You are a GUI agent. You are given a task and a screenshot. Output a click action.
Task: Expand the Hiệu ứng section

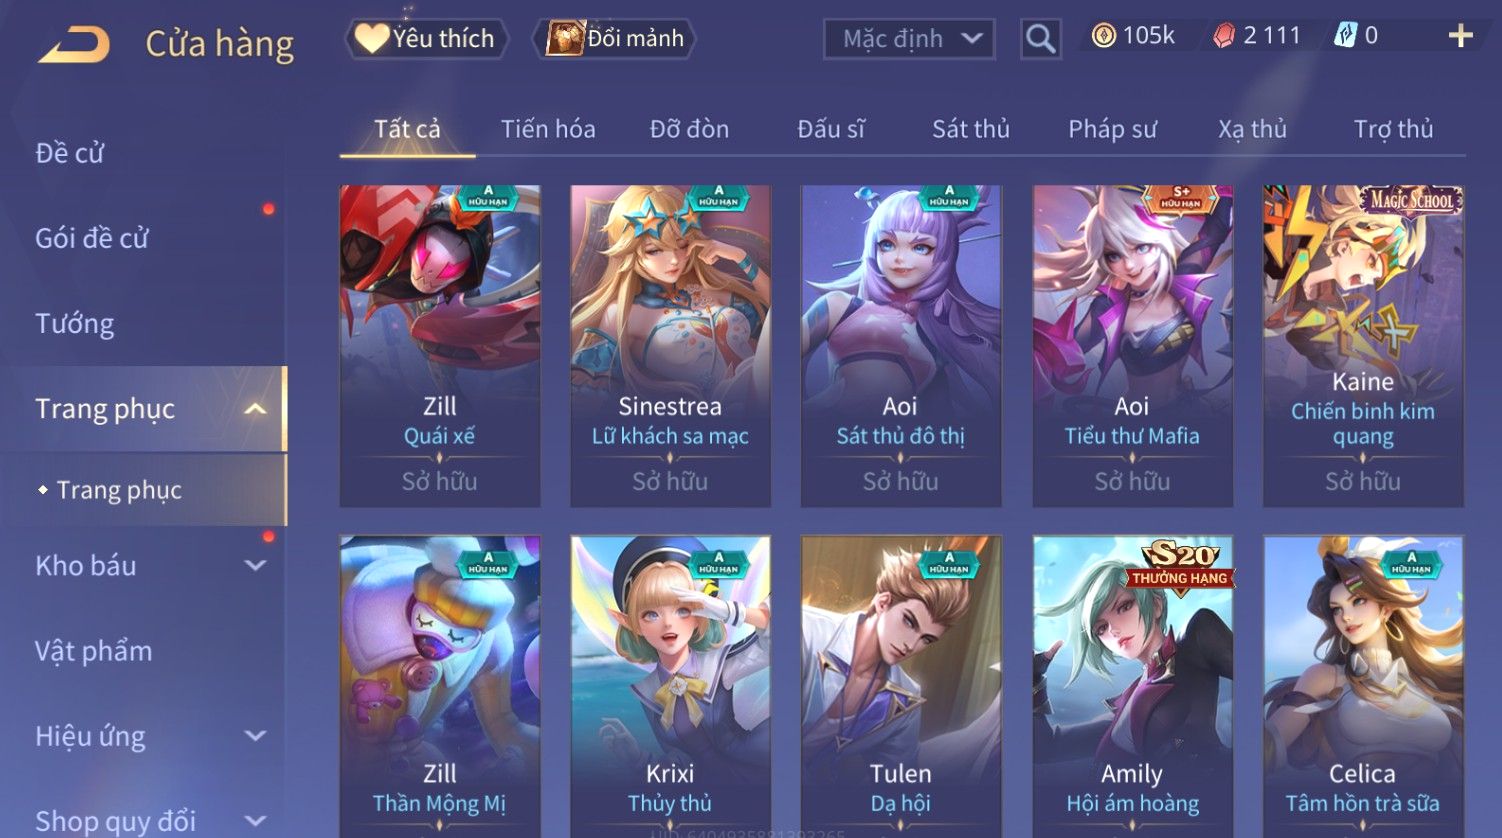click(x=255, y=736)
